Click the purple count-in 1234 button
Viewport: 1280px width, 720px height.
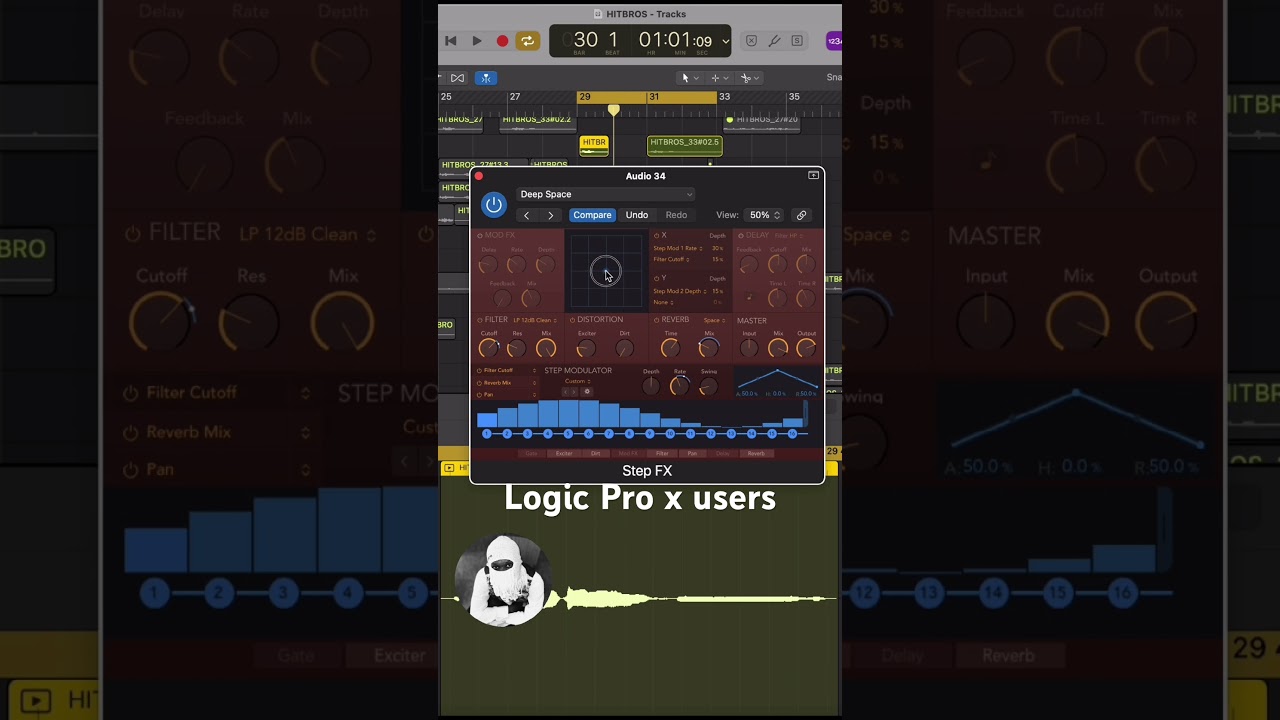coord(833,41)
